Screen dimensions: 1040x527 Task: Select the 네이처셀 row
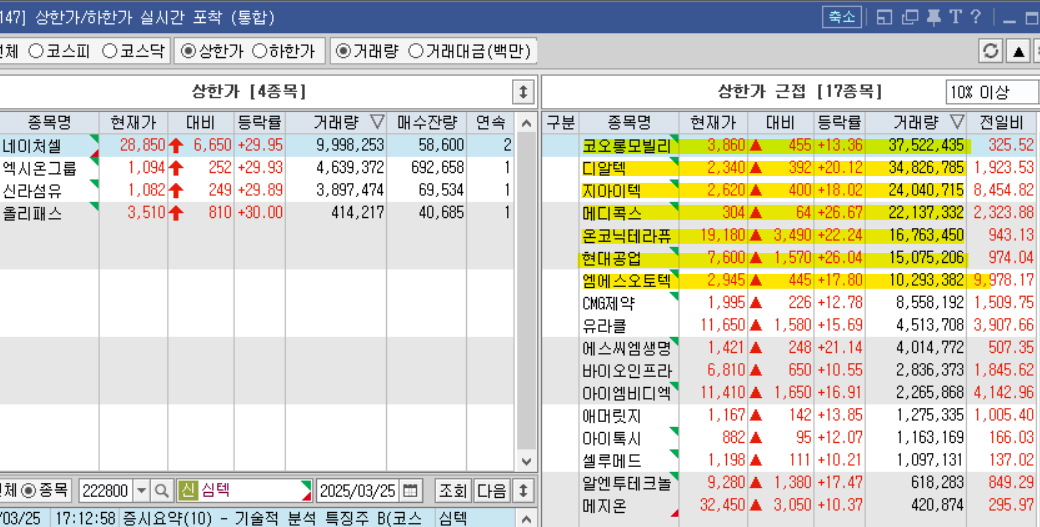pyautogui.click(x=257, y=145)
